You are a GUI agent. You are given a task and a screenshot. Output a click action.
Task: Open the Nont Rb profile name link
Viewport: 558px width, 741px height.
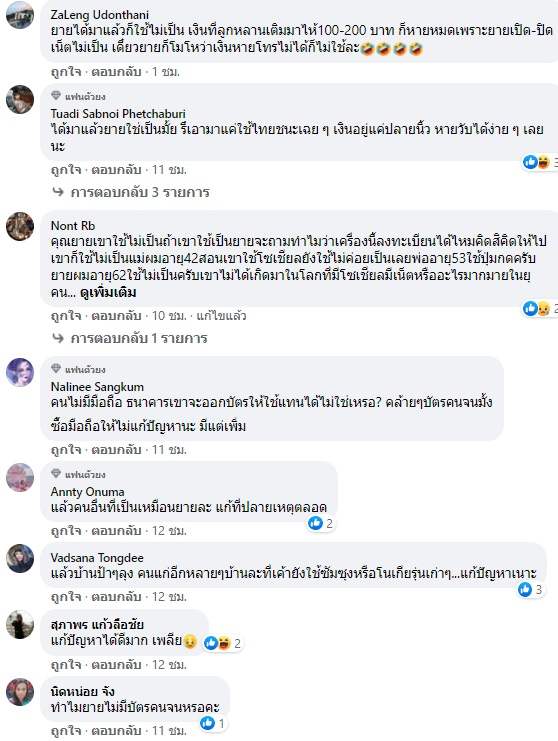(x=73, y=225)
